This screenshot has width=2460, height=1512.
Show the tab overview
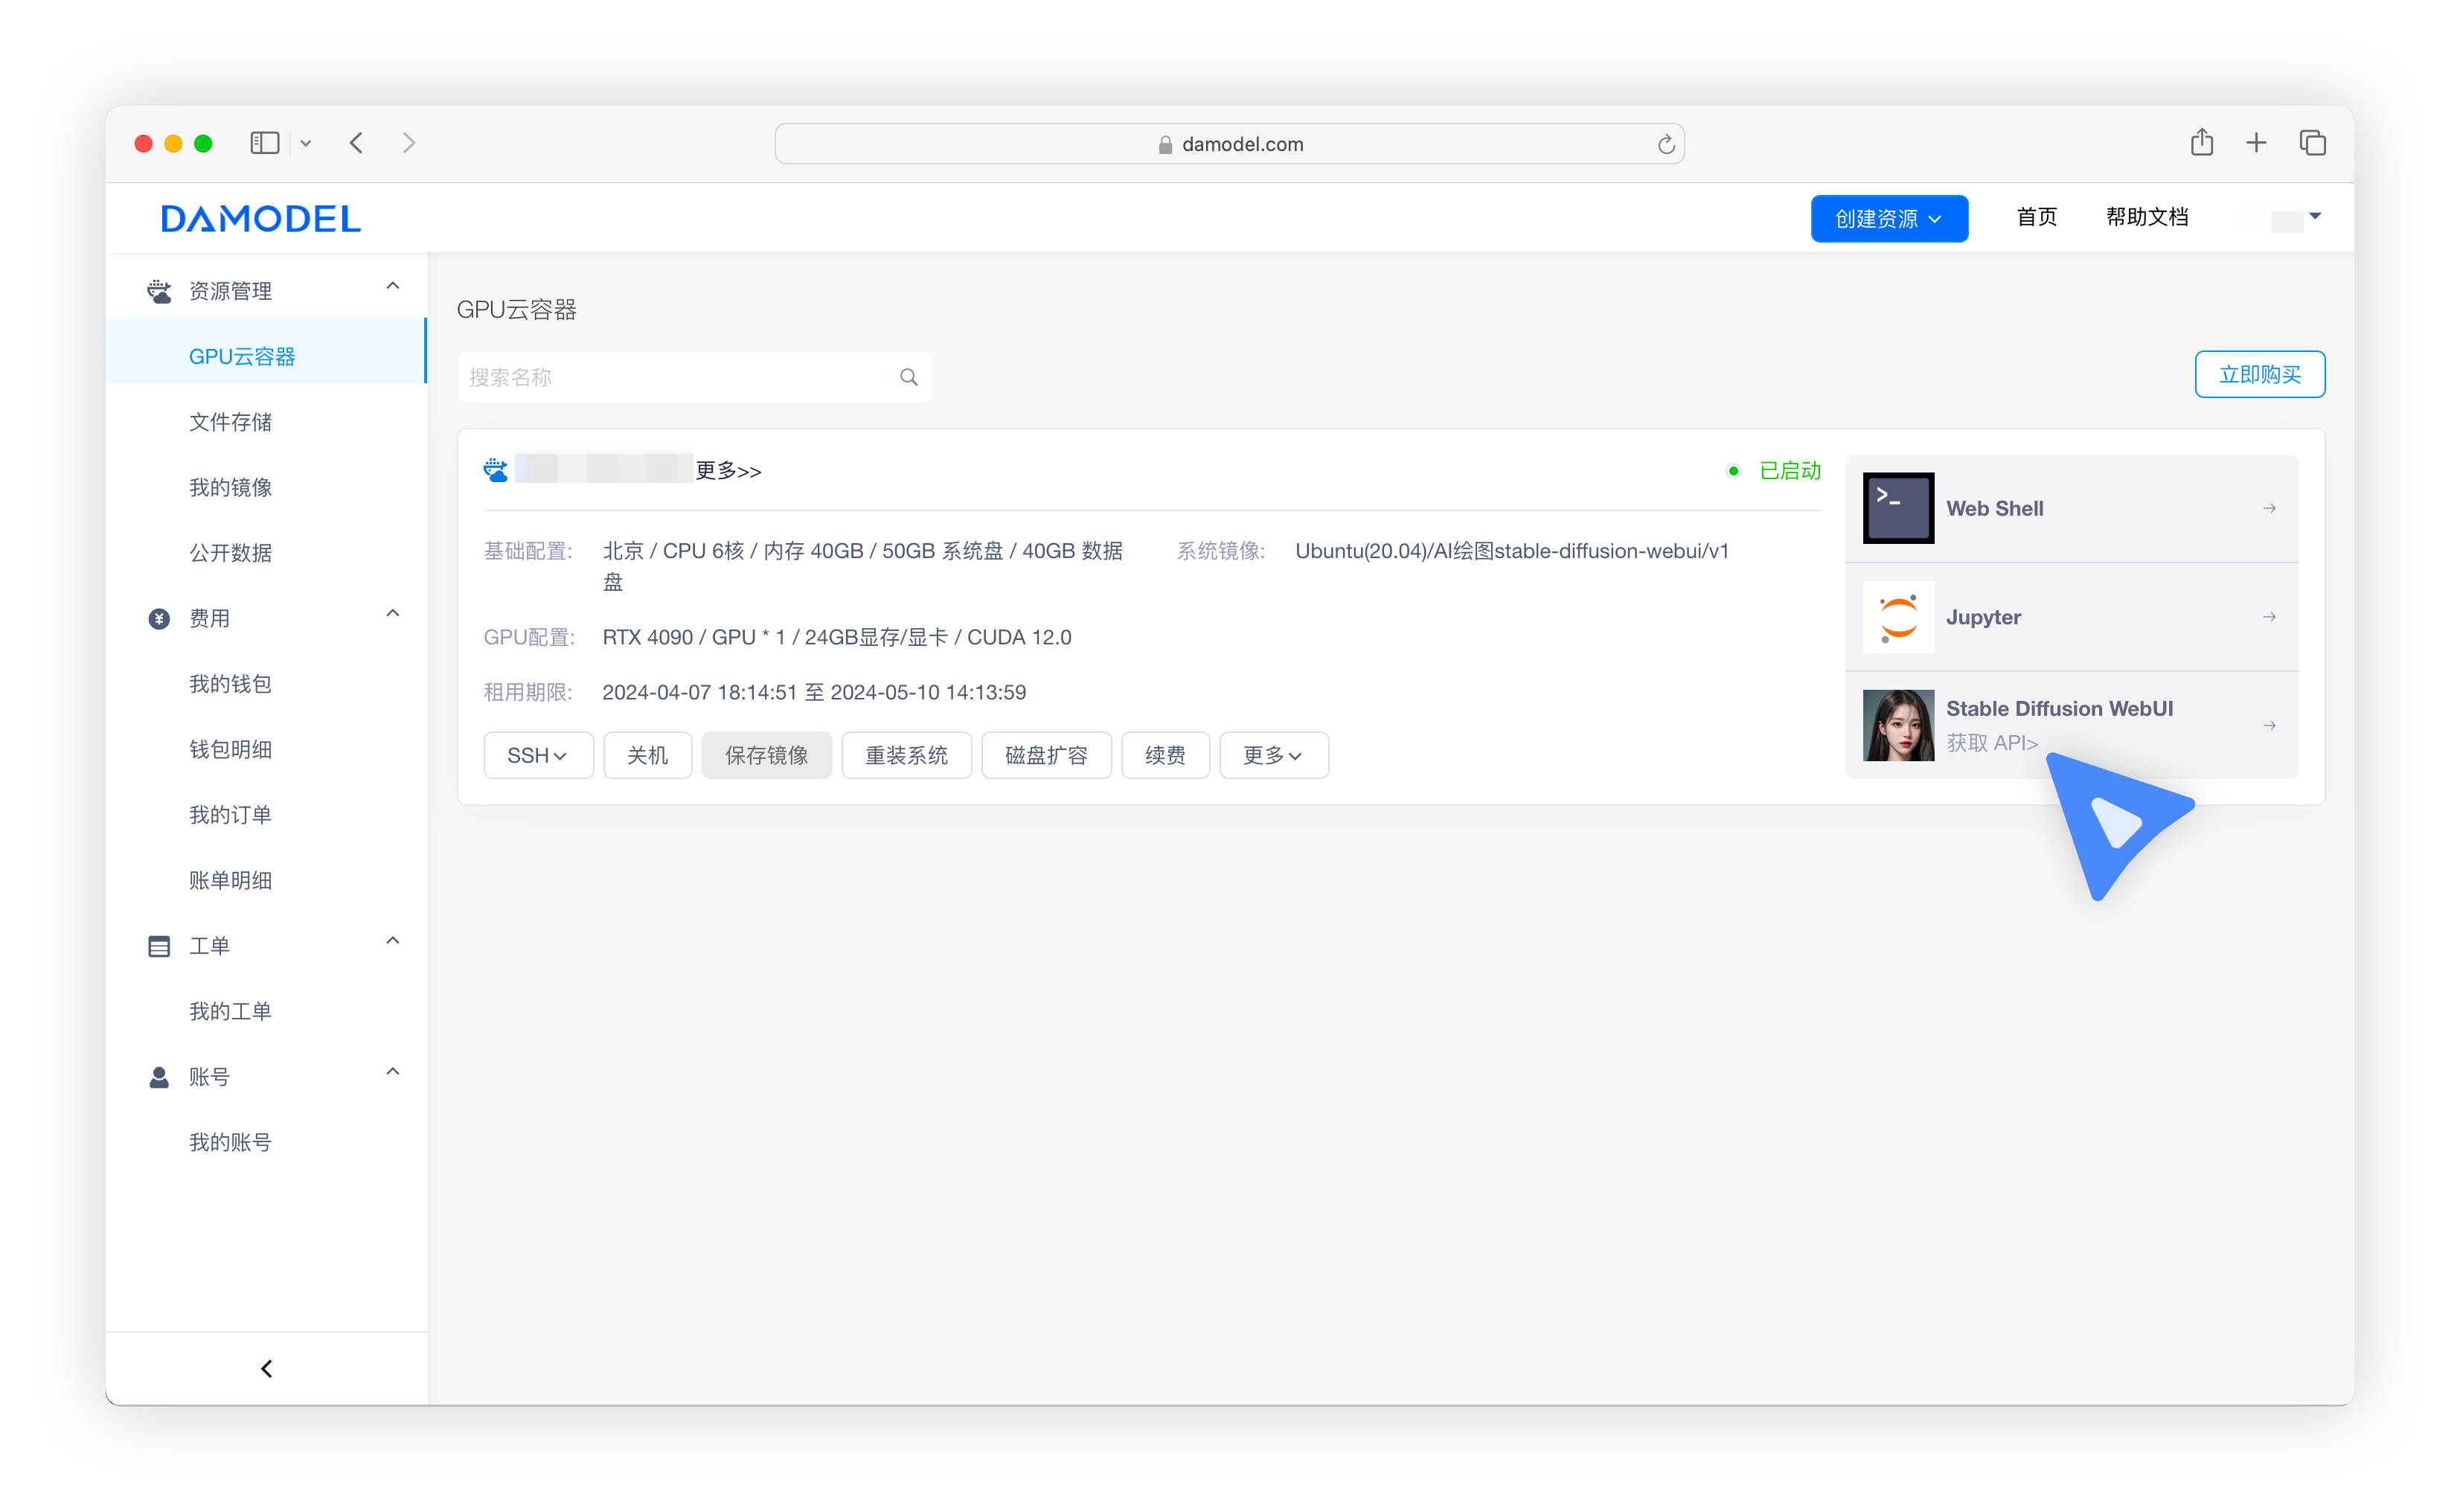(2312, 143)
